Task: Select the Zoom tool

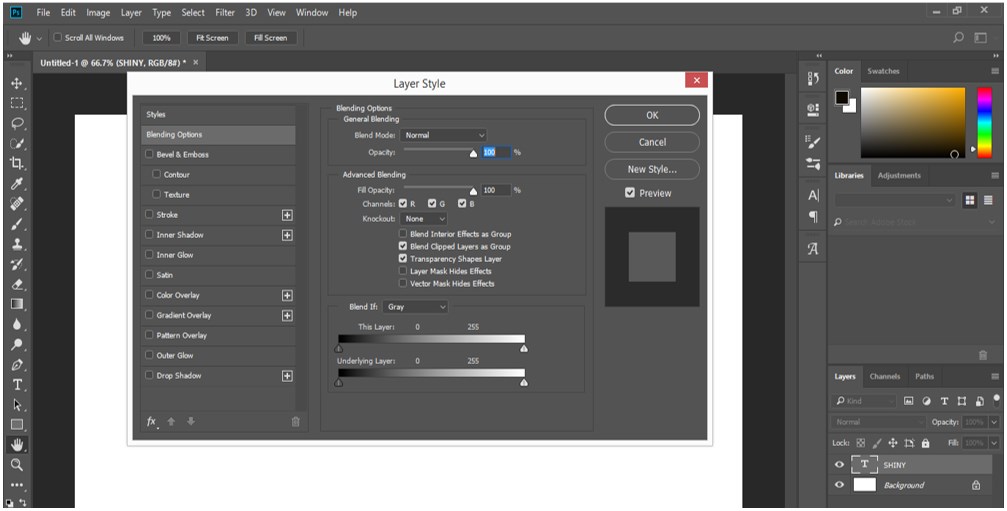Action: tap(17, 464)
